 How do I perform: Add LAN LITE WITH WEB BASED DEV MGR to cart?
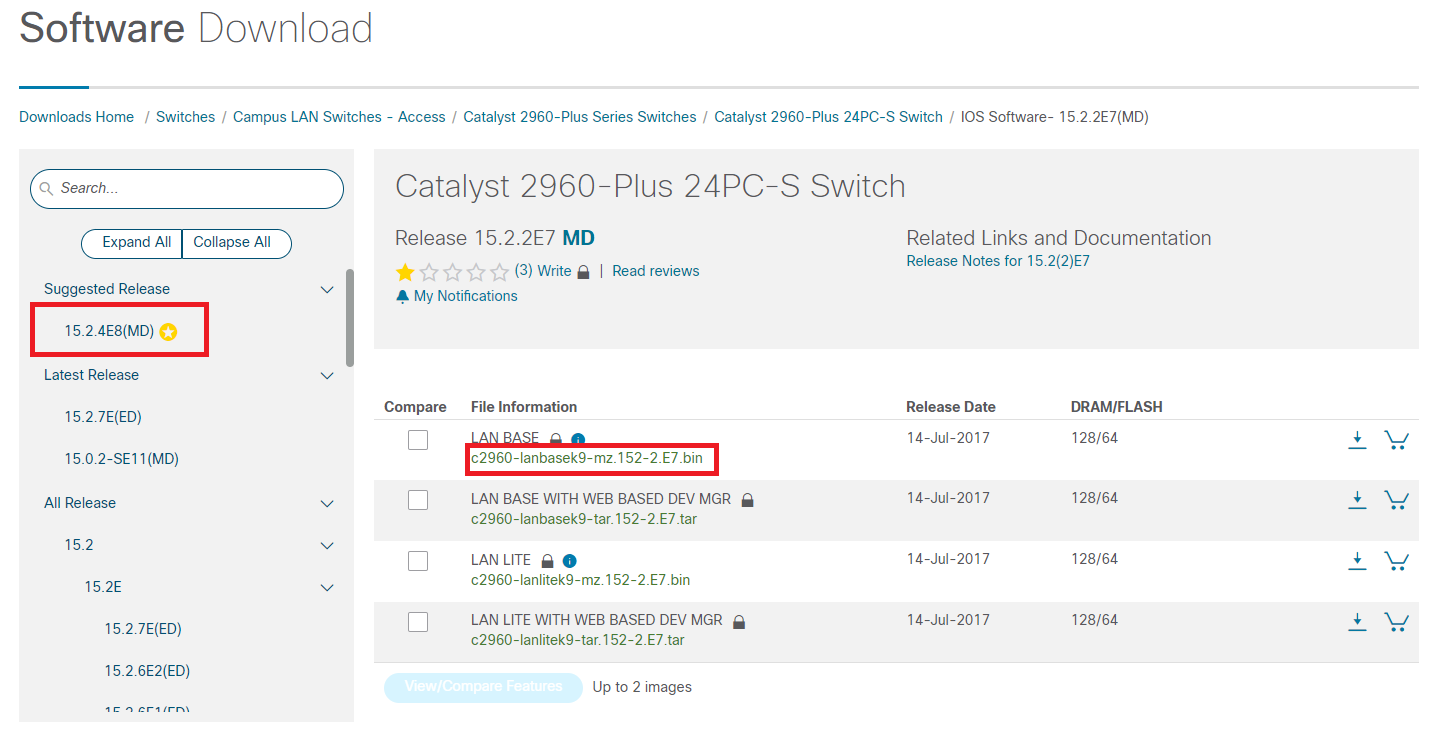point(1396,622)
